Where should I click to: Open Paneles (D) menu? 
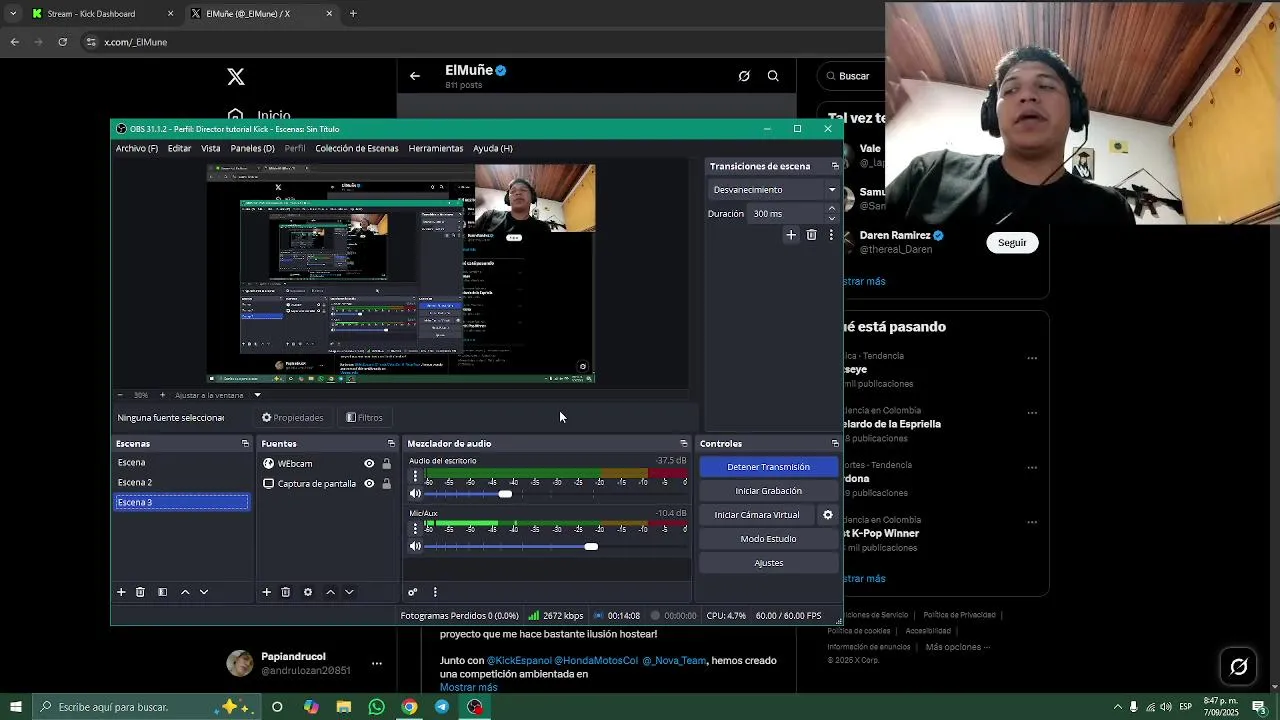coord(253,148)
